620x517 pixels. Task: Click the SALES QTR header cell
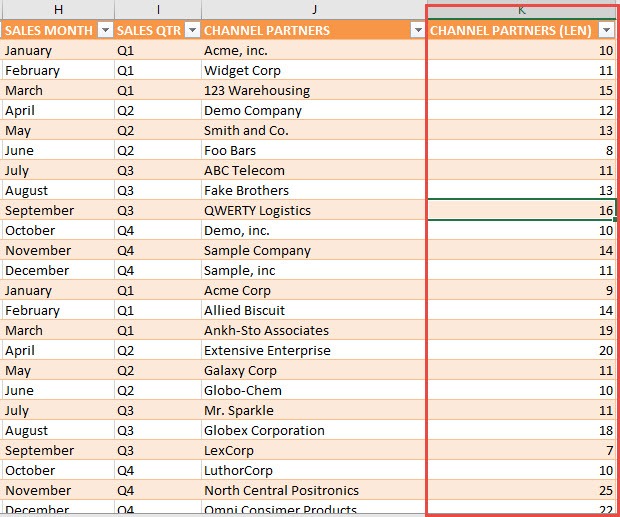click(158, 30)
